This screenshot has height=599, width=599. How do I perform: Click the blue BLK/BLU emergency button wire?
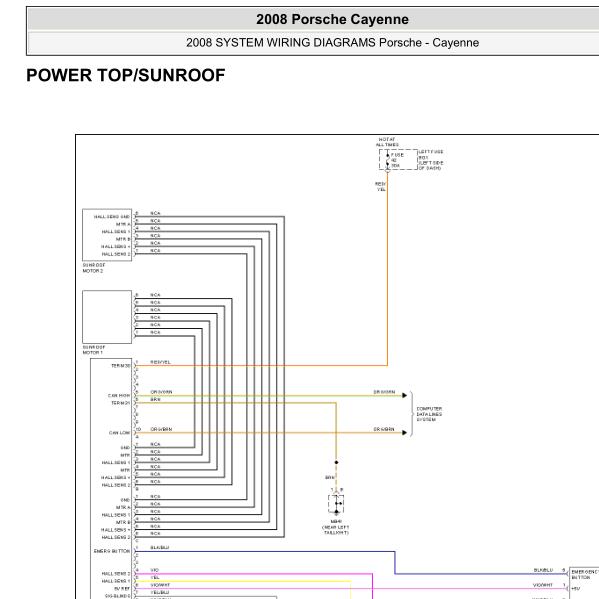395,562
